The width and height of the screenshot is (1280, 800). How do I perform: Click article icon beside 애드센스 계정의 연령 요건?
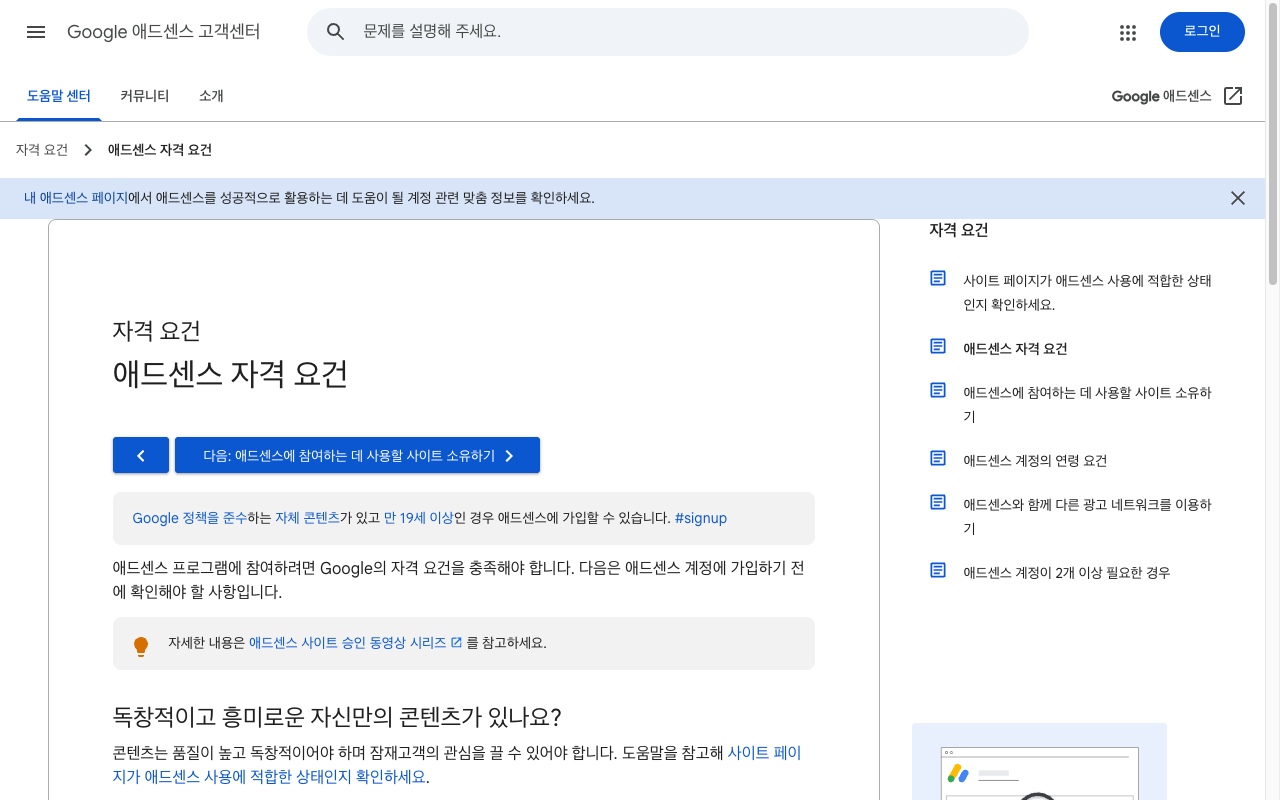[x=938, y=458]
